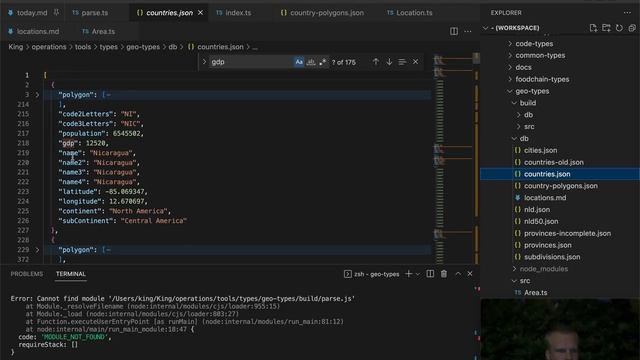The image size is (640, 360).
Task: Expand the replace field chevron
Action: (x=204, y=62)
